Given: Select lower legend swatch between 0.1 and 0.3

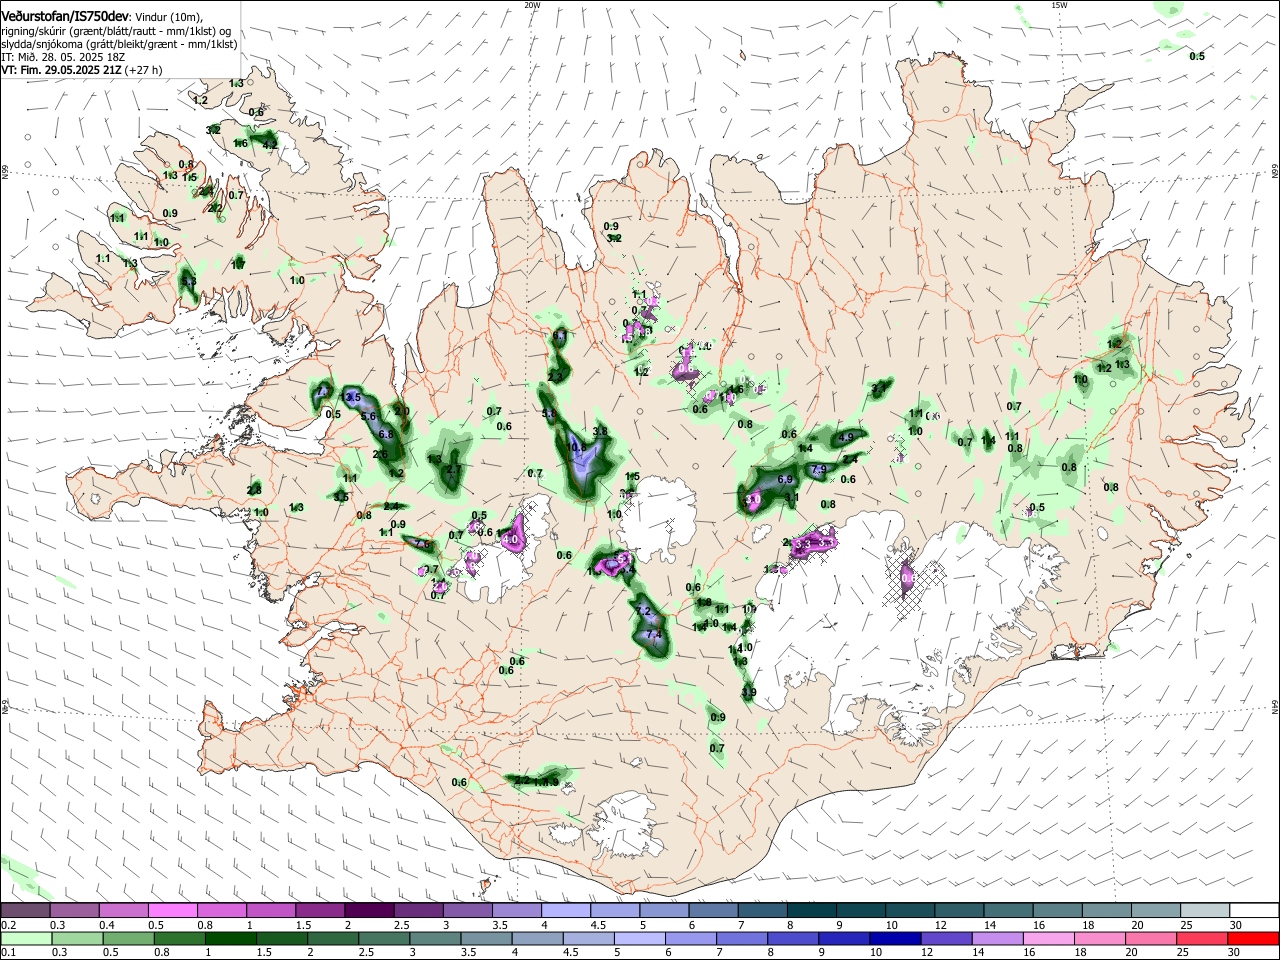Looking at the screenshot, I should coord(26,938).
